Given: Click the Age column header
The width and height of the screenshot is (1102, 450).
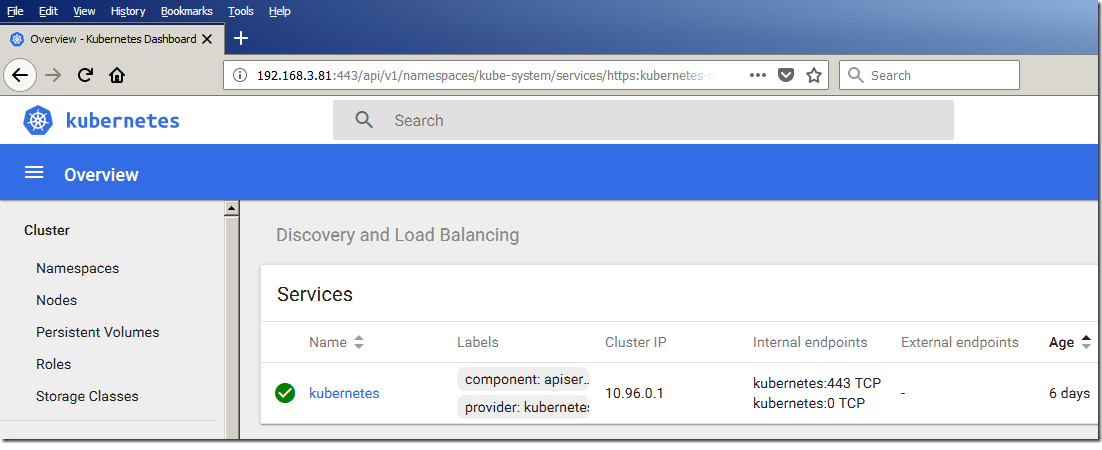Looking at the screenshot, I should (1061, 342).
